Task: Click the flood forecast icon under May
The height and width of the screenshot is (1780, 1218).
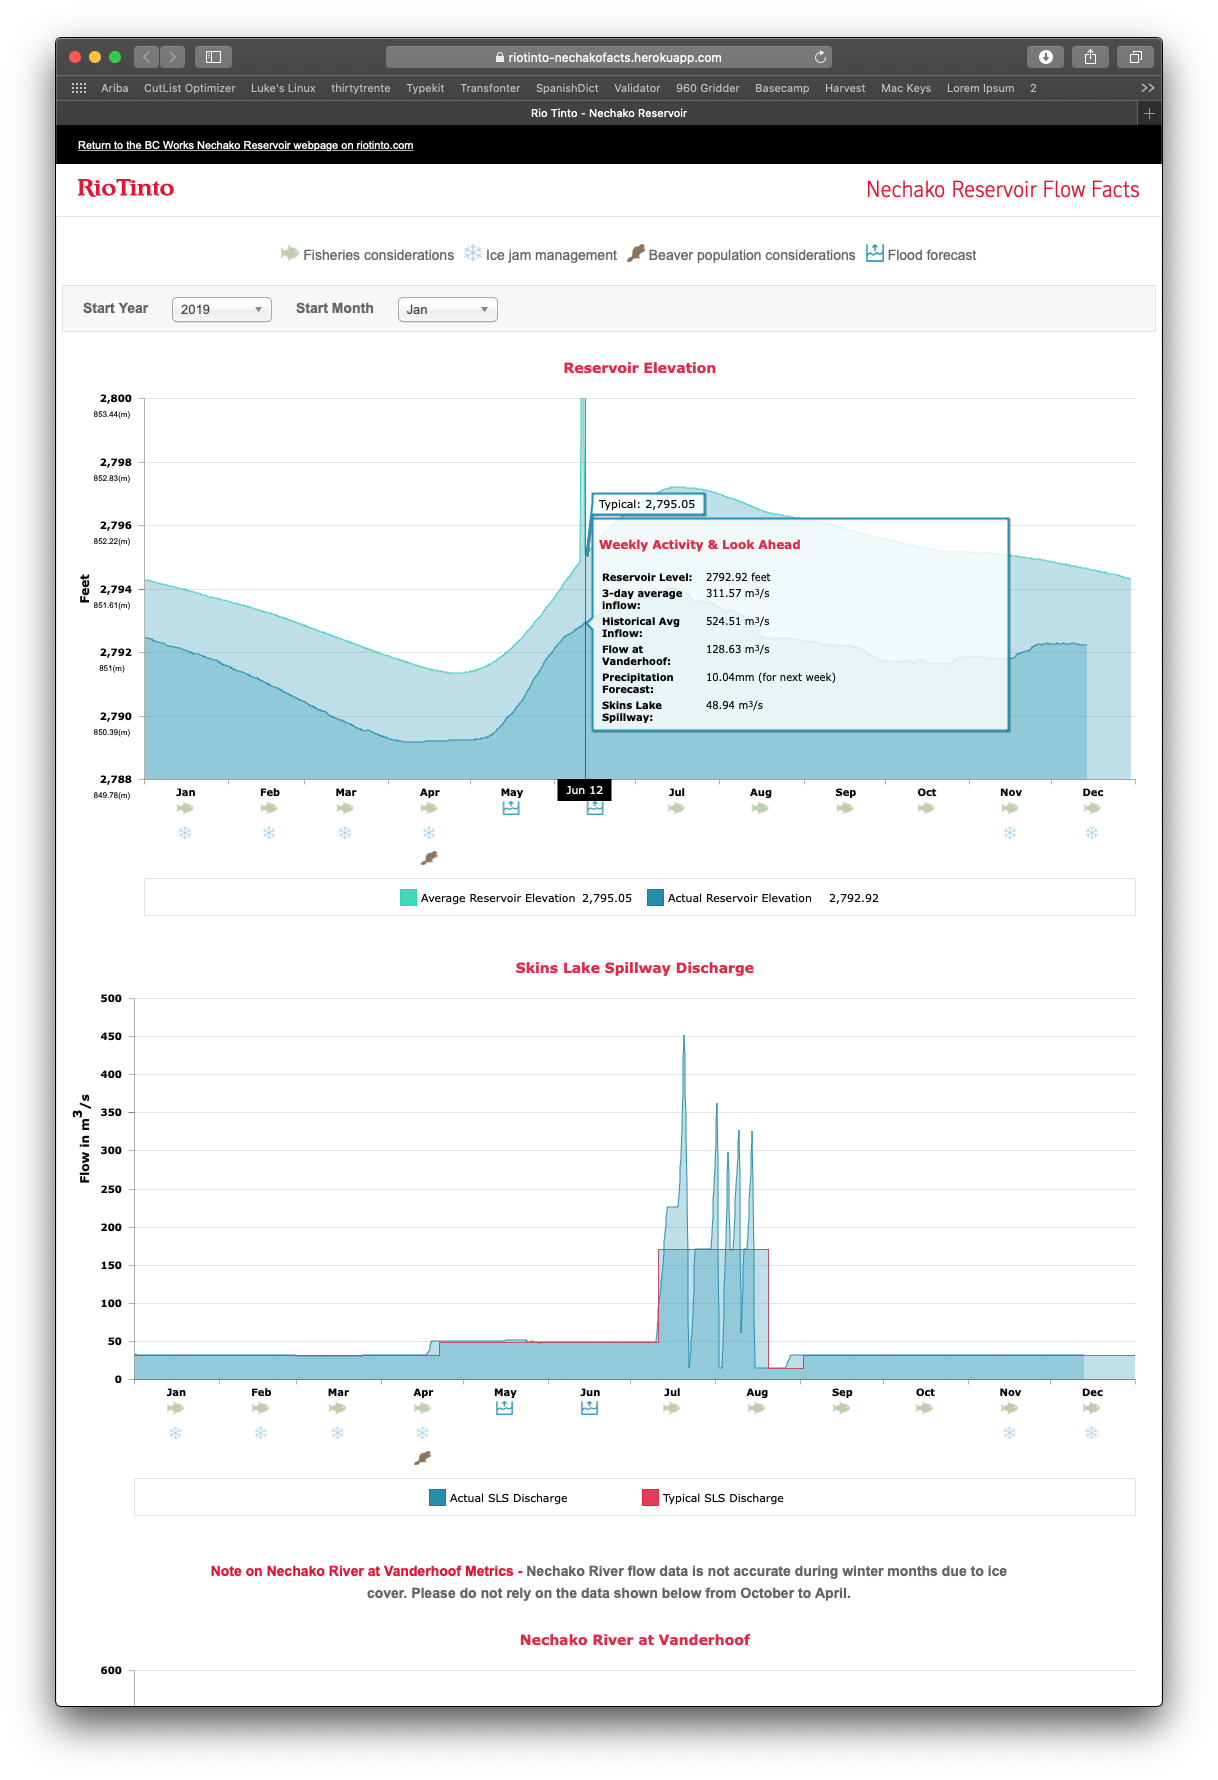Action: 511,808
